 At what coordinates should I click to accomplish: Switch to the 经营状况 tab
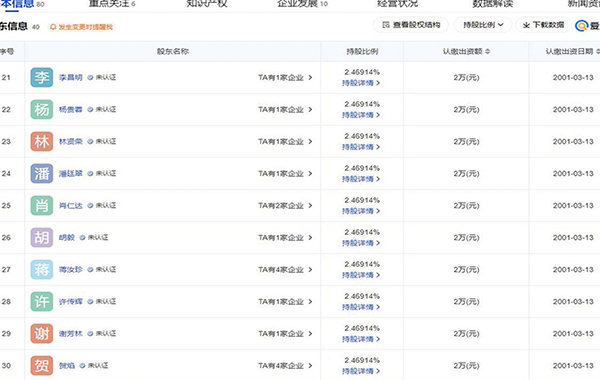pos(398,4)
